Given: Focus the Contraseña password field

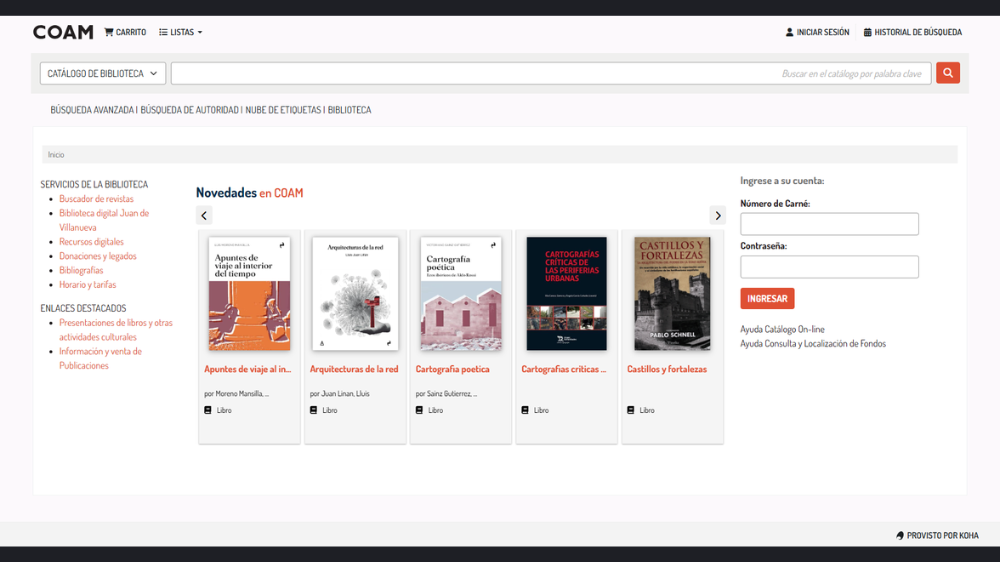Looking at the screenshot, I should pyautogui.click(x=829, y=267).
